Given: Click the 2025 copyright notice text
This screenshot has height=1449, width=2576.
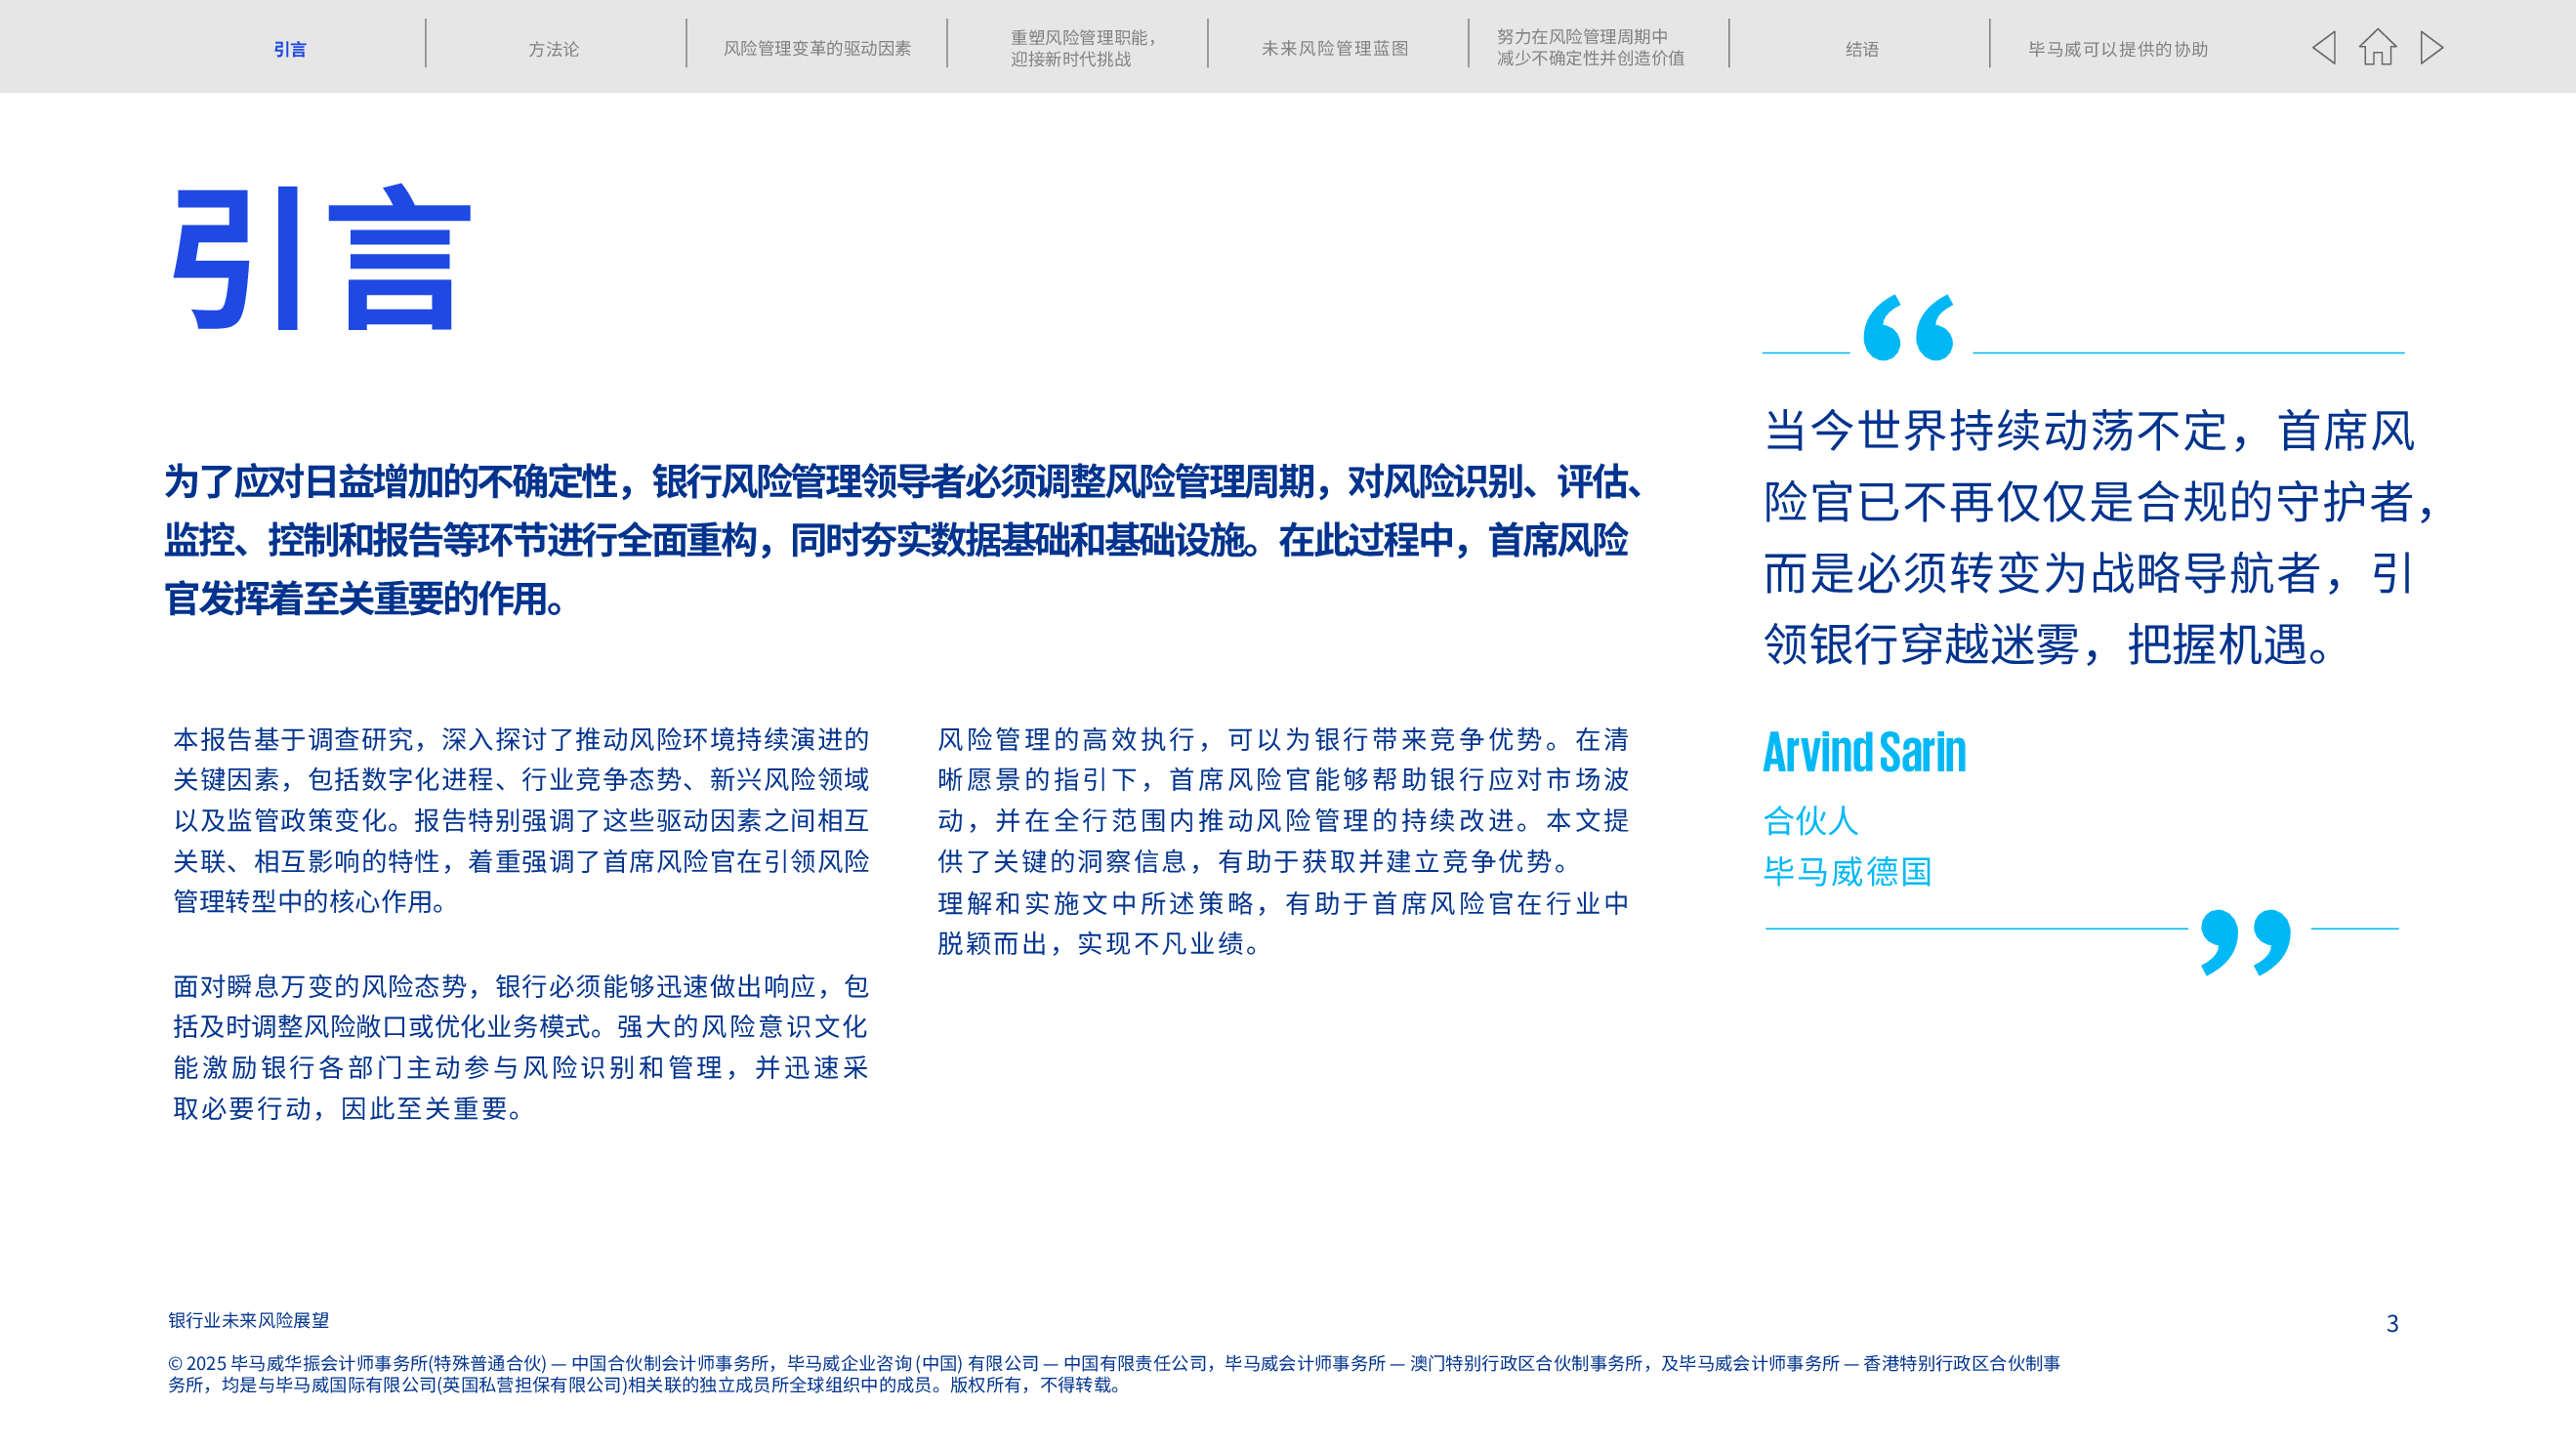Looking at the screenshot, I should [1113, 1373].
